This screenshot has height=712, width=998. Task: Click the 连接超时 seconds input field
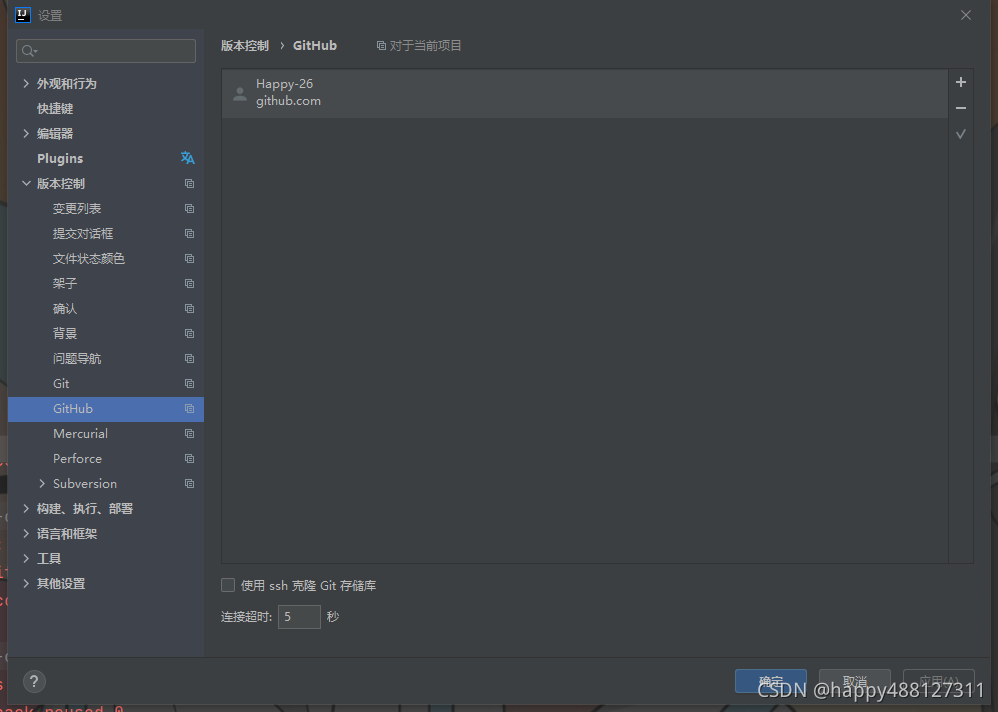point(299,617)
